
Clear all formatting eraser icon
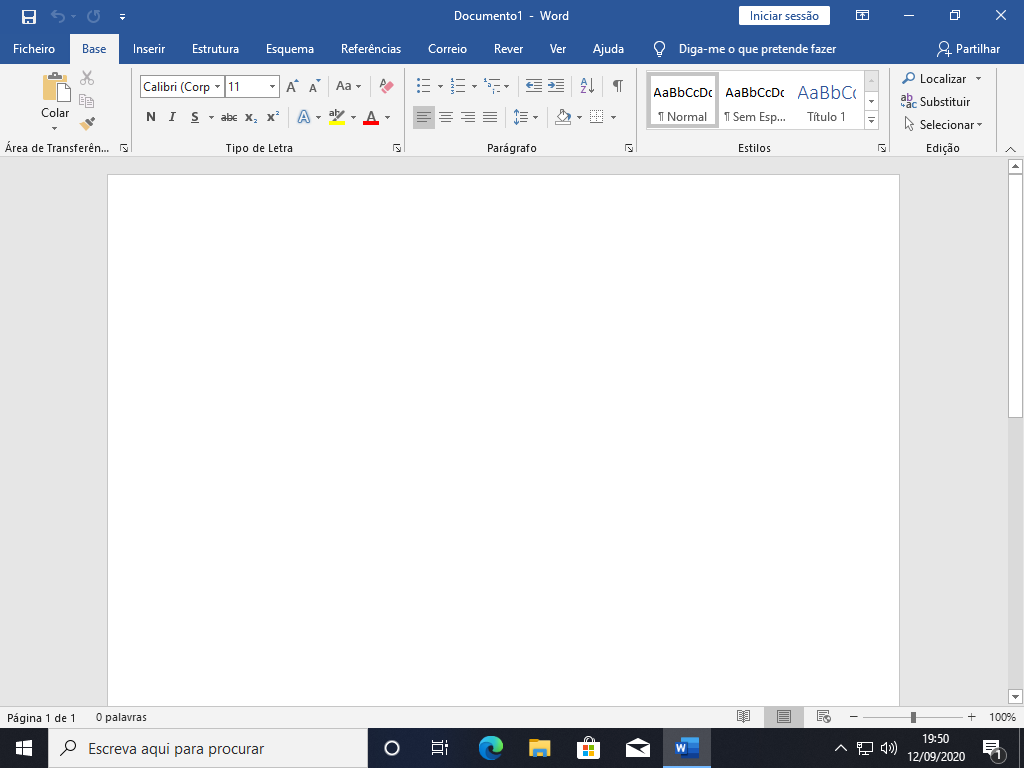tap(387, 86)
